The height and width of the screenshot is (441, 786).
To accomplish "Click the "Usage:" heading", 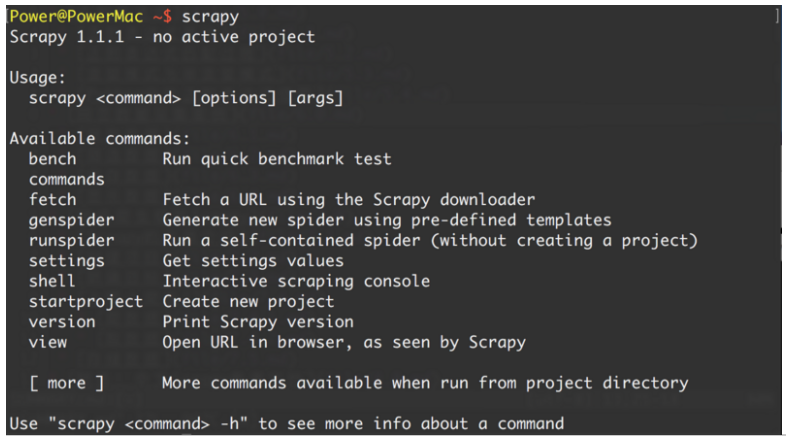I will point(37,77).
